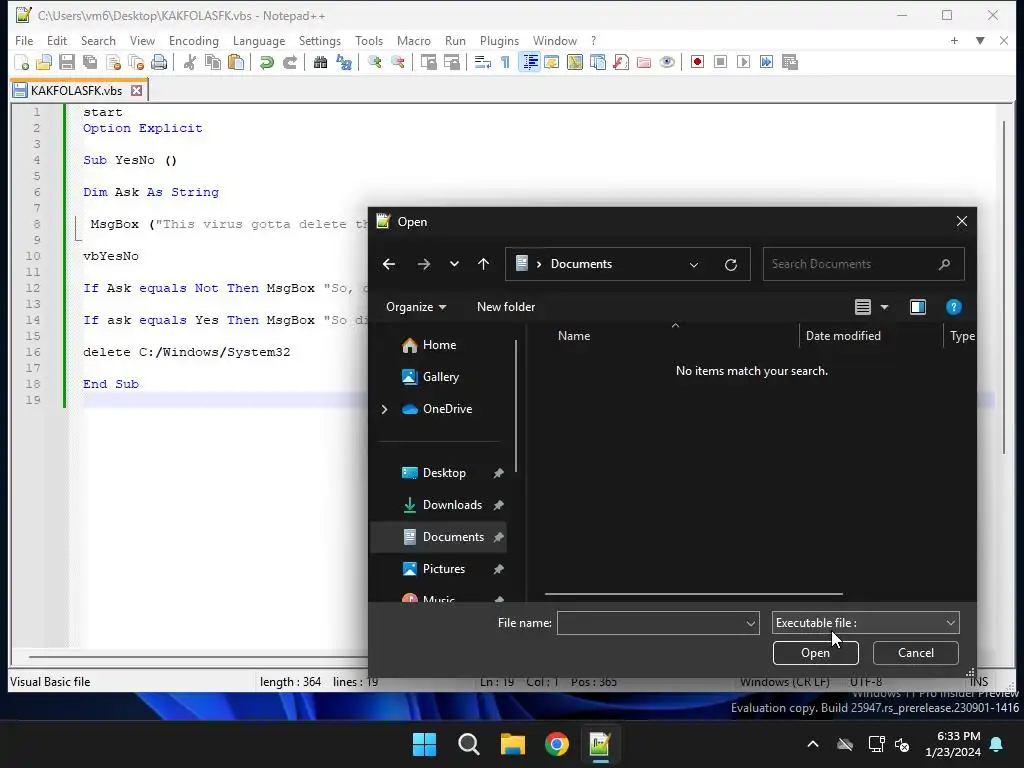The height and width of the screenshot is (768, 1024).
Task: Click the Open button in the dialog
Action: (x=816, y=653)
